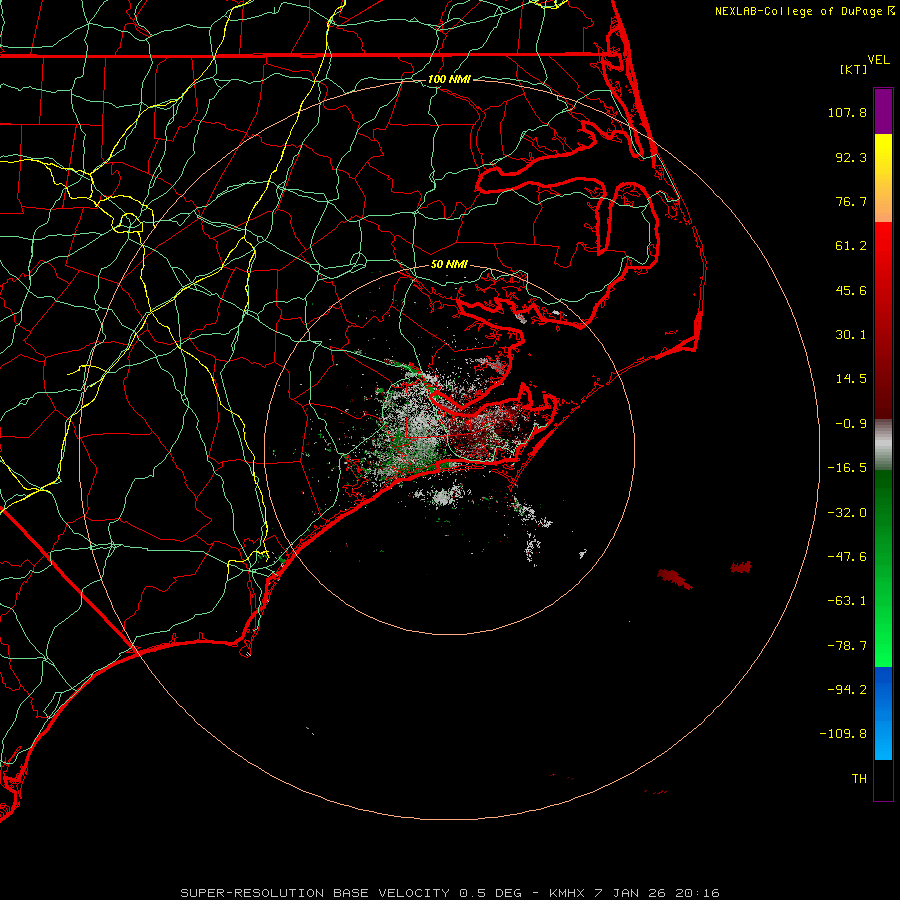900x900 pixels.
Task: Click the -47.6 velocity scale value
Action: (x=847, y=557)
